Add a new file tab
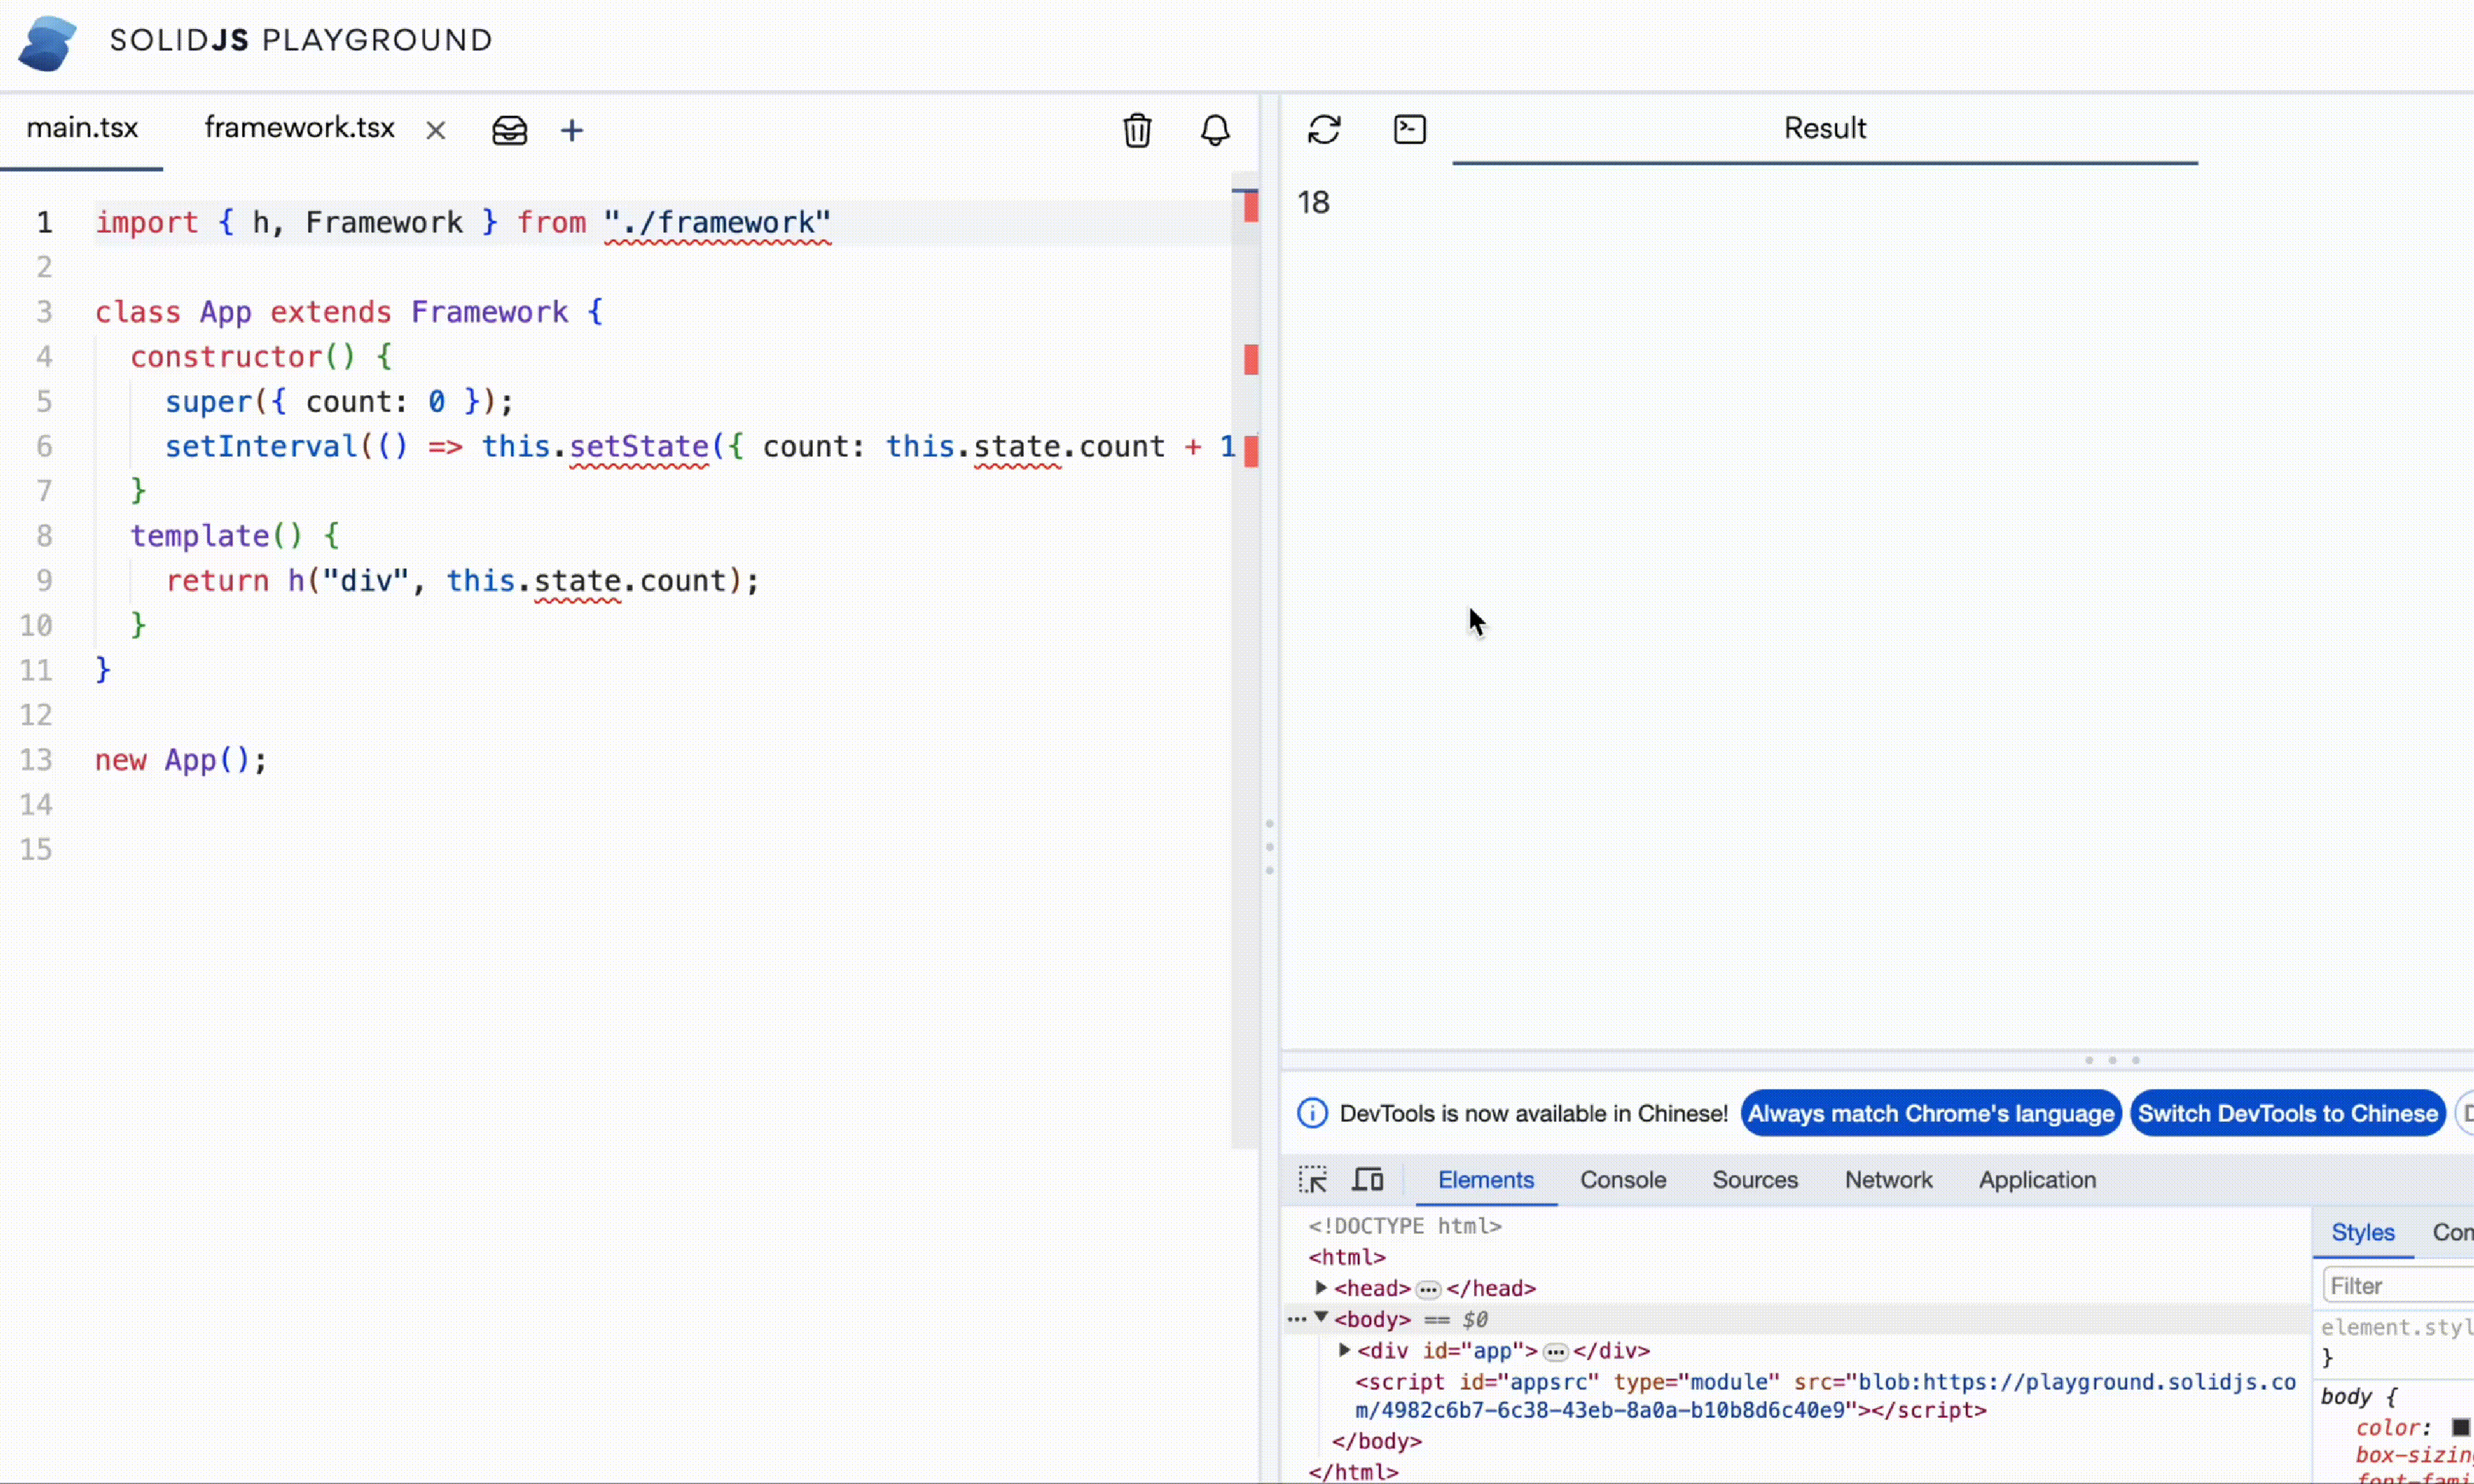 (x=572, y=130)
